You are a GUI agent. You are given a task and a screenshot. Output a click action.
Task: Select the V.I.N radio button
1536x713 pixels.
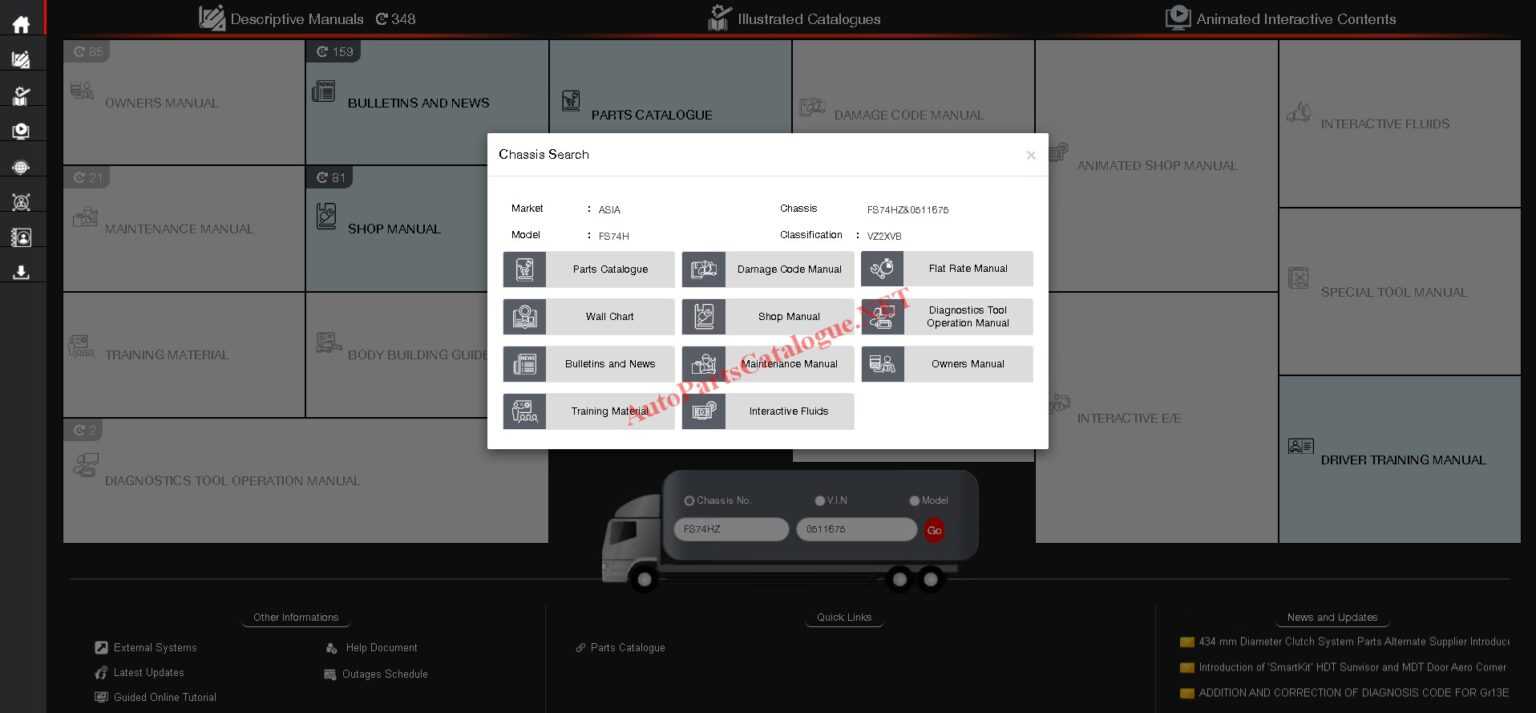tap(820, 501)
